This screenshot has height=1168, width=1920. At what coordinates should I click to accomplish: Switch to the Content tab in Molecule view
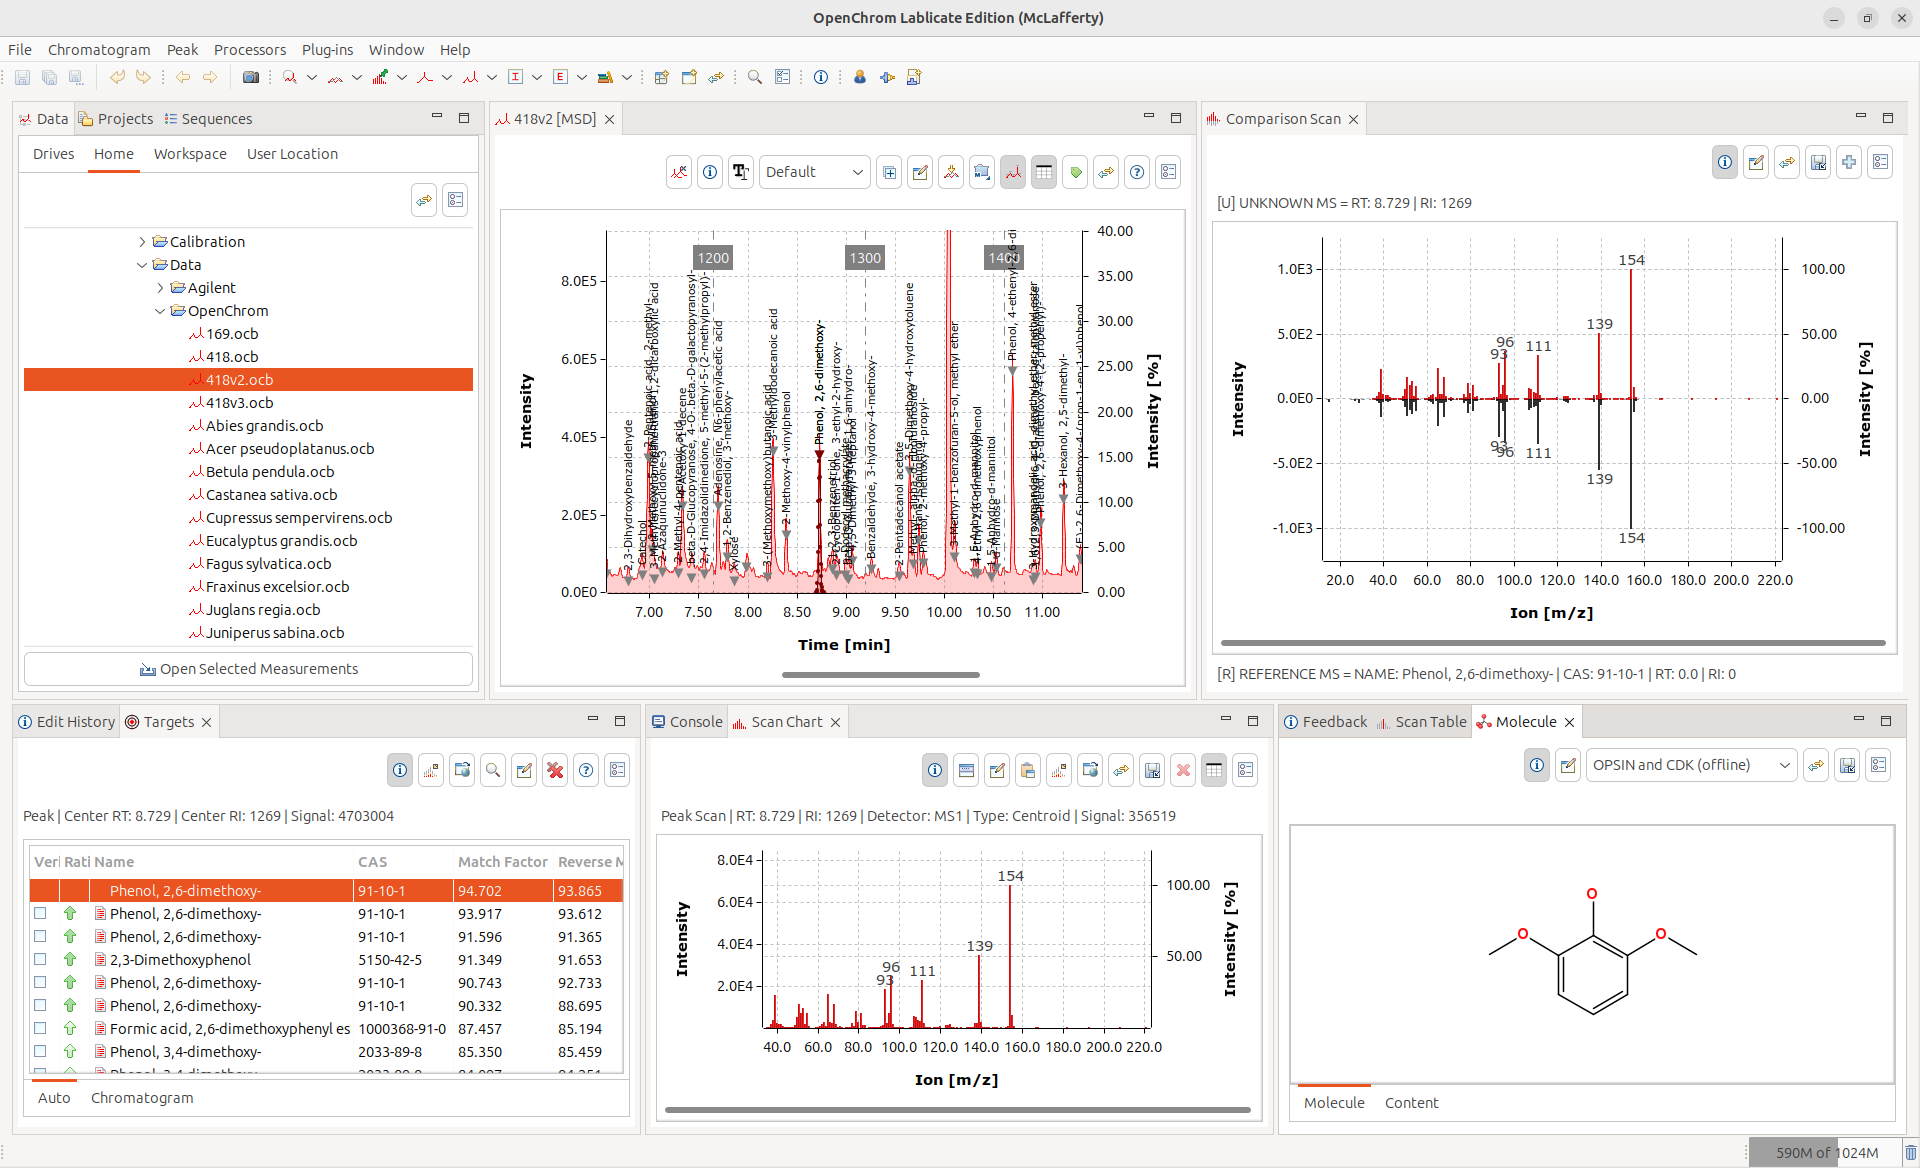[x=1411, y=1102]
